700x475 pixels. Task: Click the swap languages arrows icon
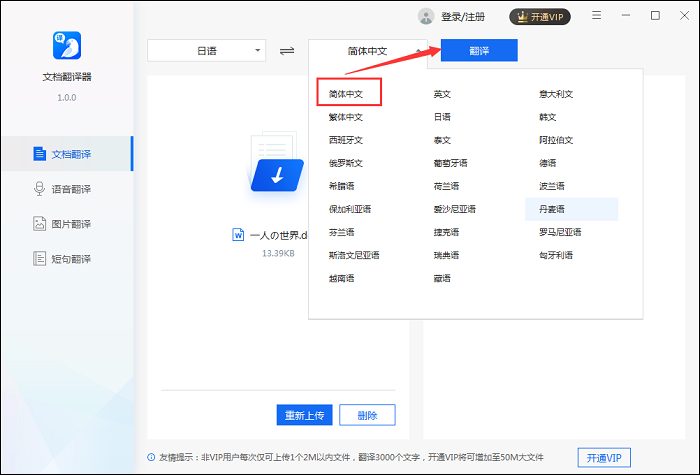(x=287, y=51)
